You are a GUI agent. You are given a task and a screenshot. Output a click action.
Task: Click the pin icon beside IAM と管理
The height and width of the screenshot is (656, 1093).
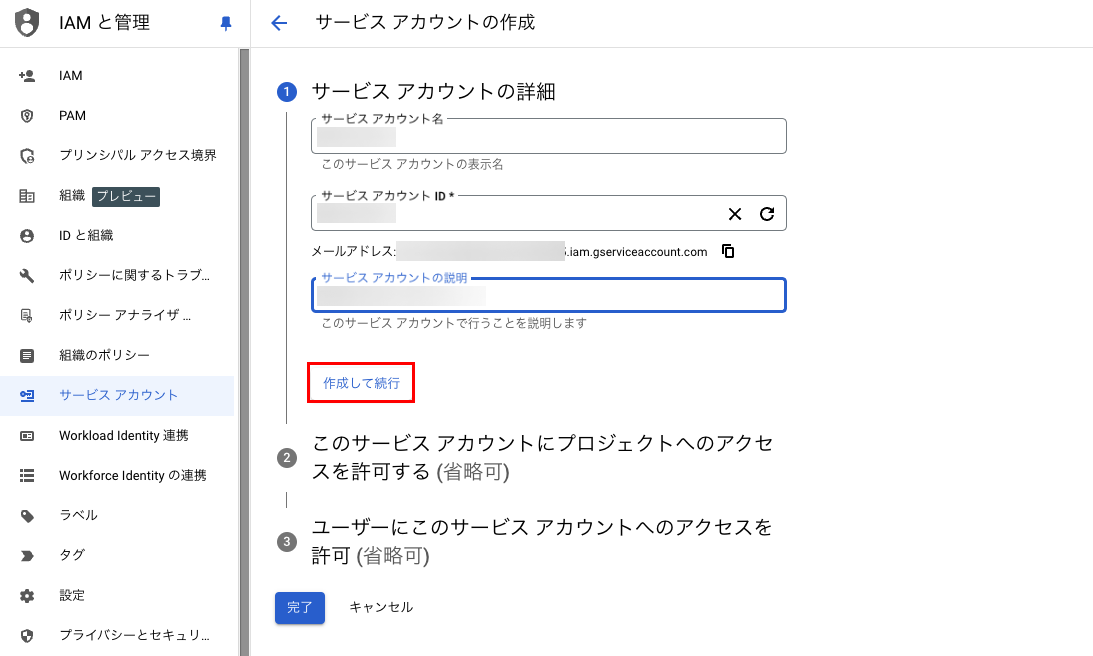pyautogui.click(x=225, y=22)
